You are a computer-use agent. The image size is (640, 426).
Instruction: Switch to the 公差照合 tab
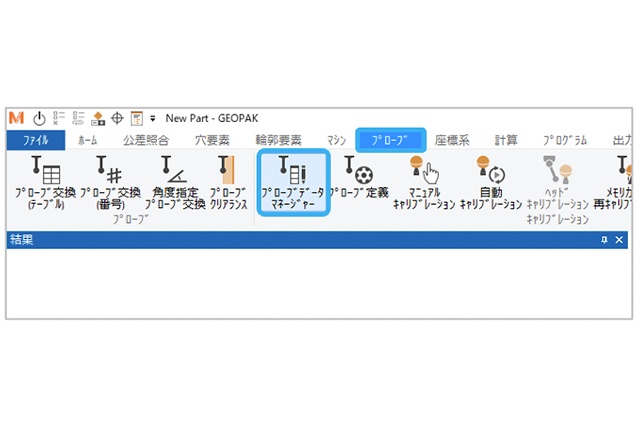click(146, 140)
